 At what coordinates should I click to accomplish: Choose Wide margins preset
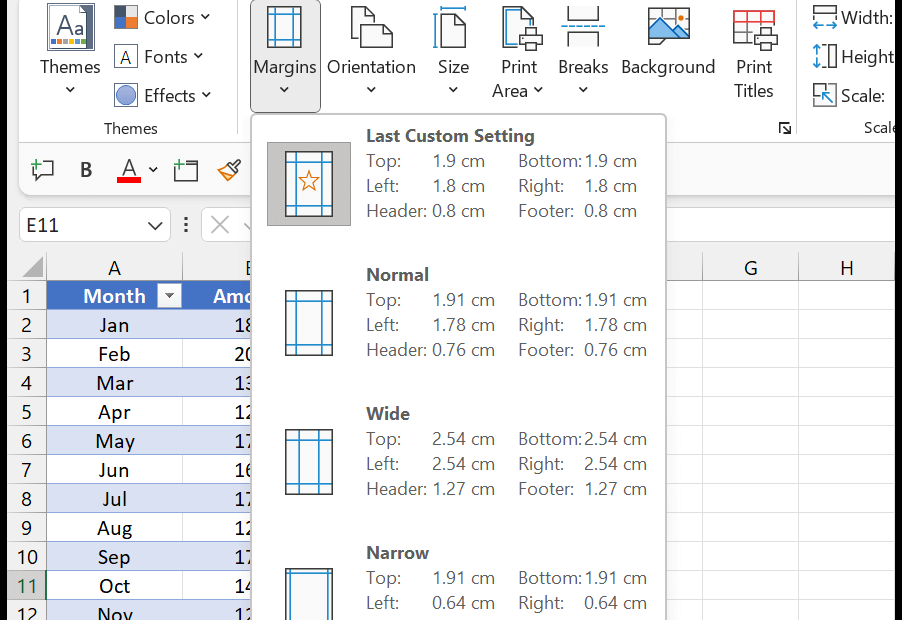point(458,461)
